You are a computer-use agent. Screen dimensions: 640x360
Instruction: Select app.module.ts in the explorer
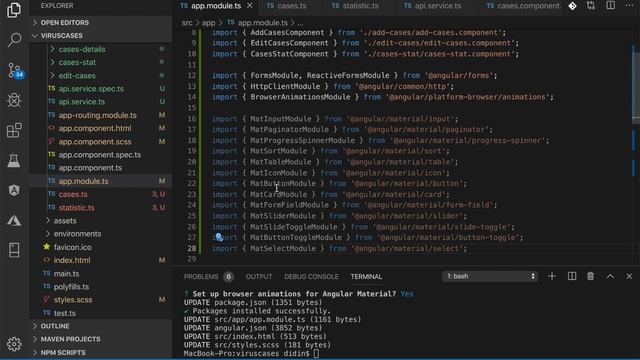(x=100, y=181)
